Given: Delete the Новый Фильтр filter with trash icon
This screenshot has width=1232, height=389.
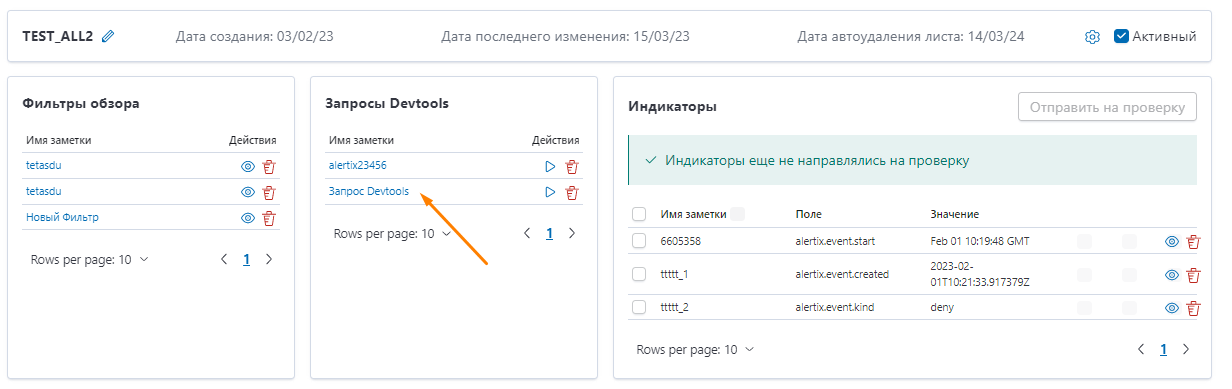Looking at the screenshot, I should pos(268,217).
